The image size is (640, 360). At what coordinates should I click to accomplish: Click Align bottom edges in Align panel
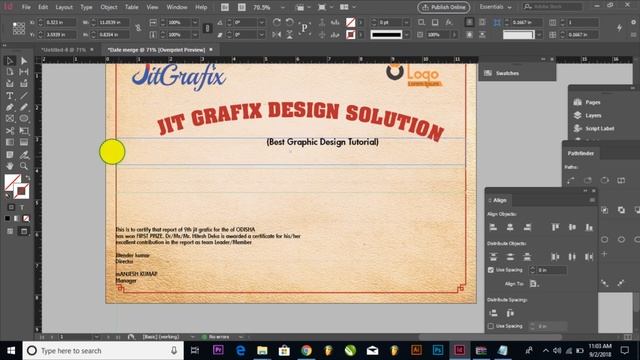tap(589, 227)
